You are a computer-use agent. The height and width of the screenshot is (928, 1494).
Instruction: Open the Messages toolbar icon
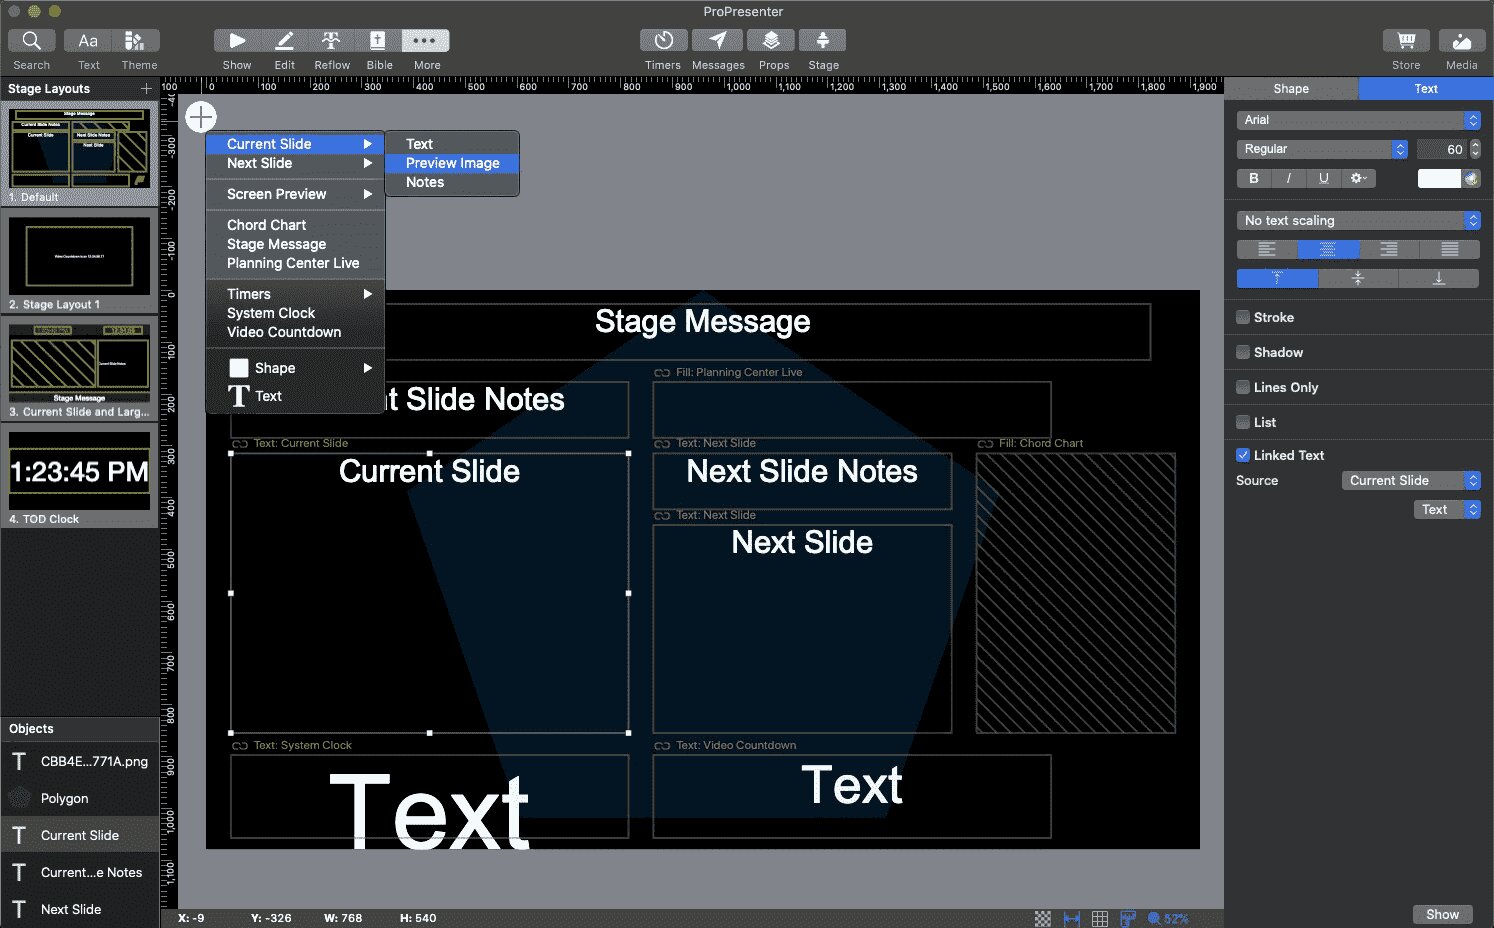[x=718, y=40]
